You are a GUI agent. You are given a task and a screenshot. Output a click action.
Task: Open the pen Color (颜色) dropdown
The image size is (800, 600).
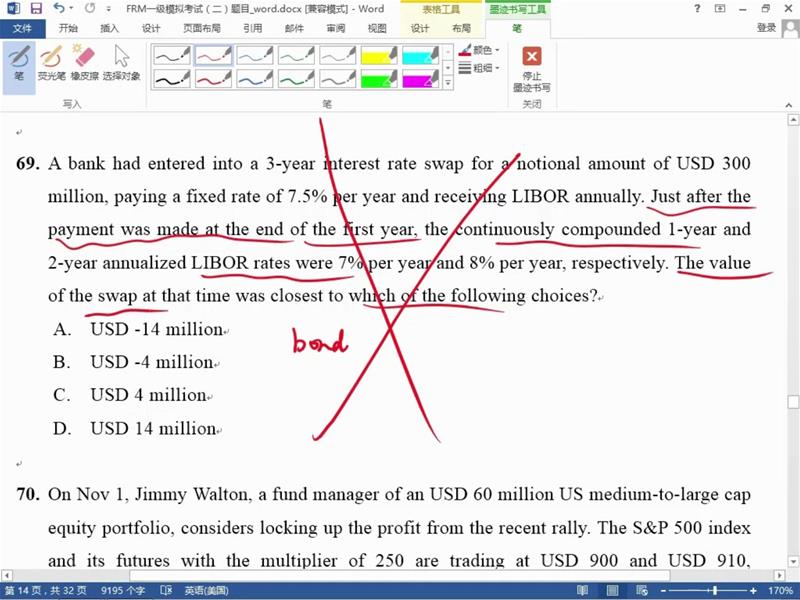[483, 50]
